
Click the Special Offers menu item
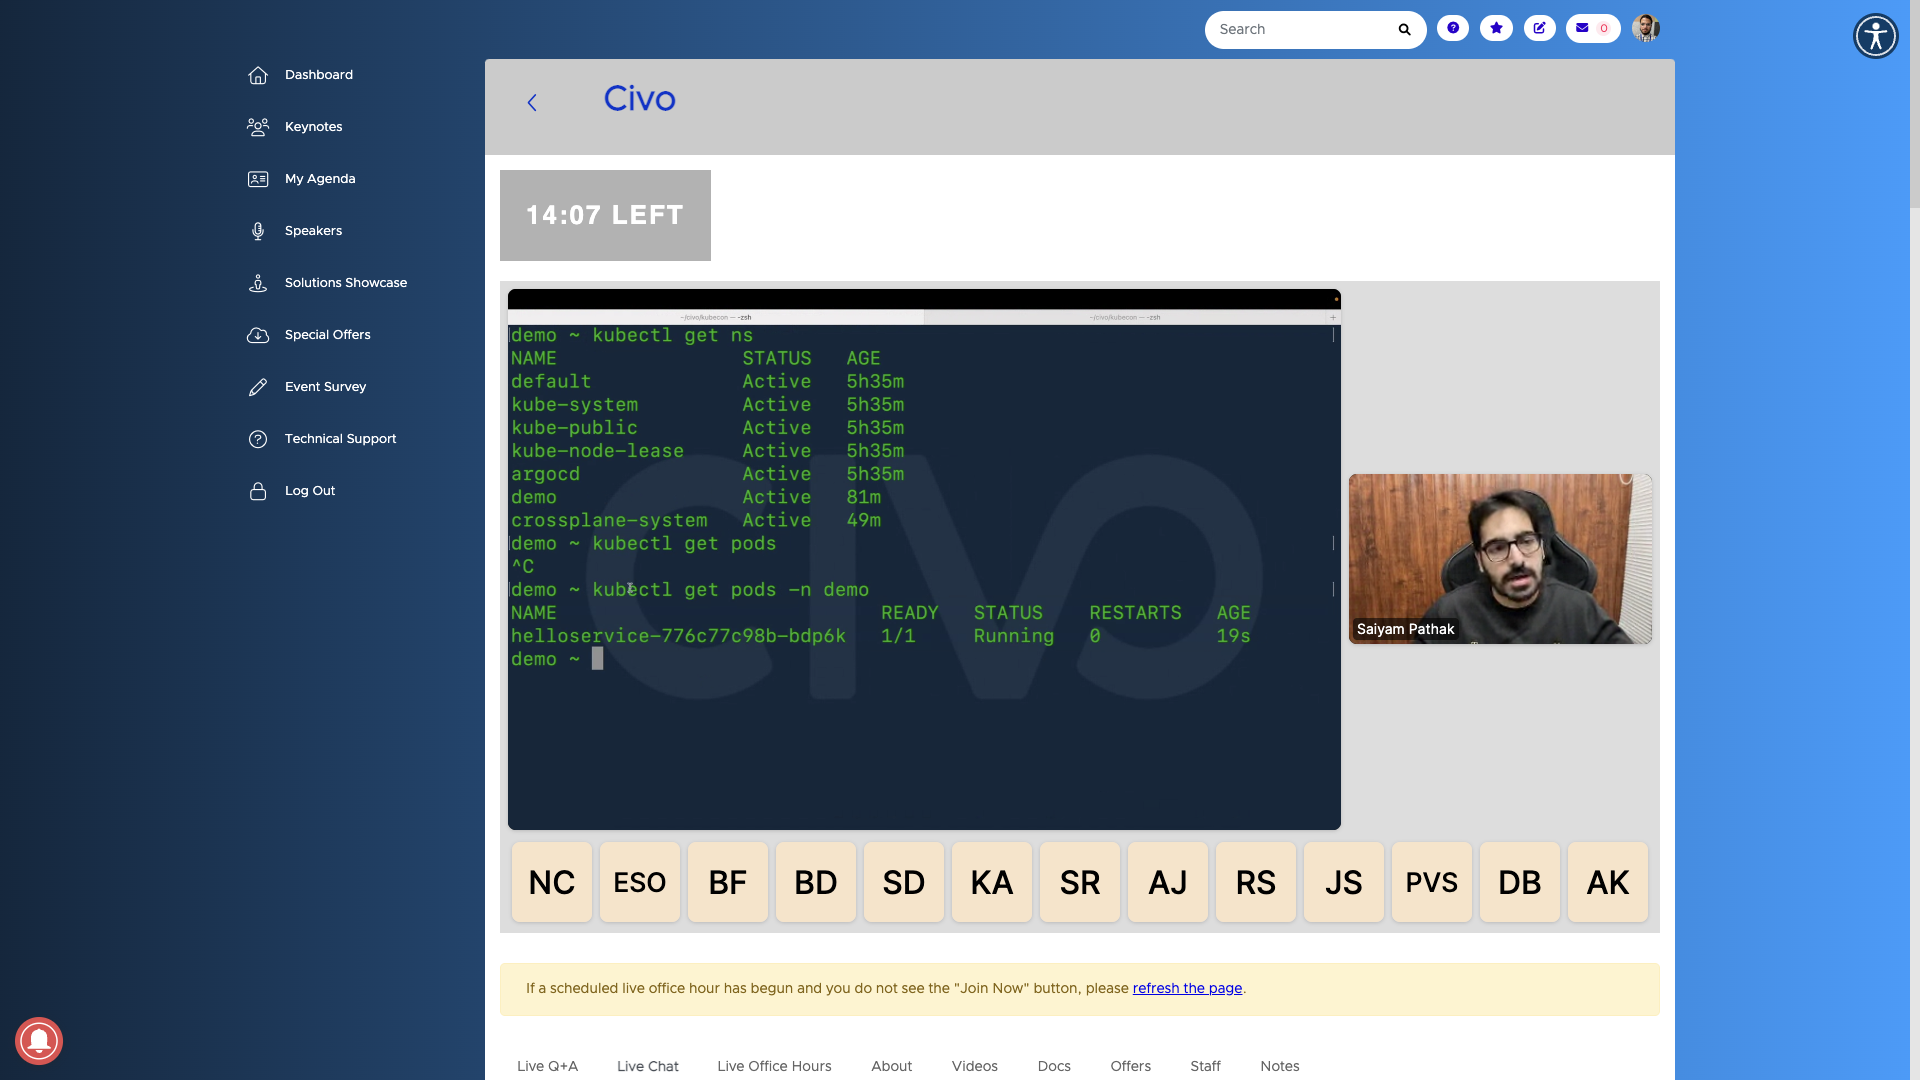point(327,335)
